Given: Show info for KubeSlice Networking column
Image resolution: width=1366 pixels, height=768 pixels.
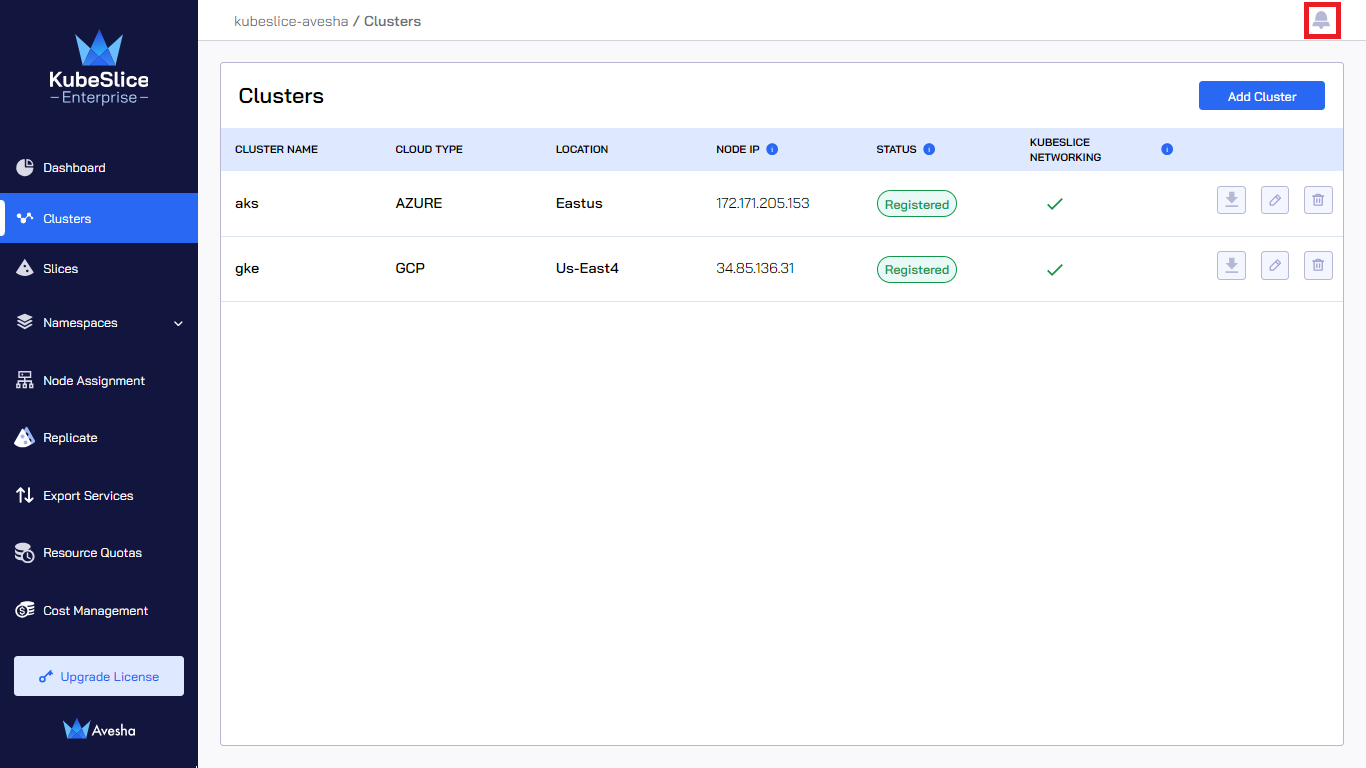Looking at the screenshot, I should (1167, 149).
